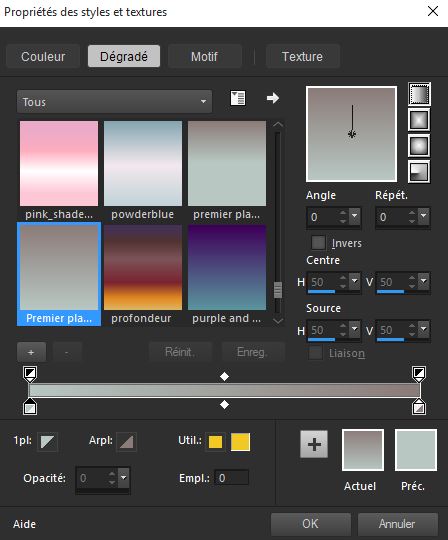448x540 pixels.
Task: Expand the Angle value dropdown
Action: tap(355, 216)
